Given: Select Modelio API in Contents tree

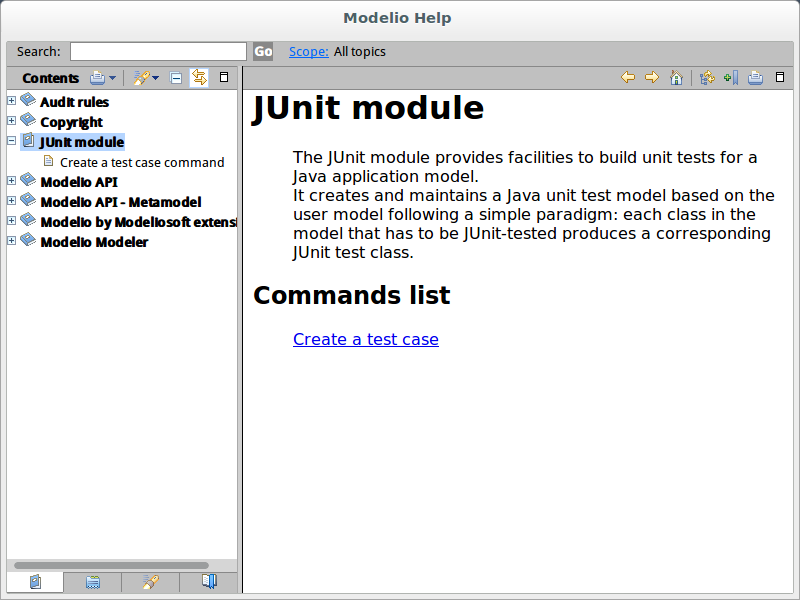Looking at the screenshot, I should tap(79, 182).
